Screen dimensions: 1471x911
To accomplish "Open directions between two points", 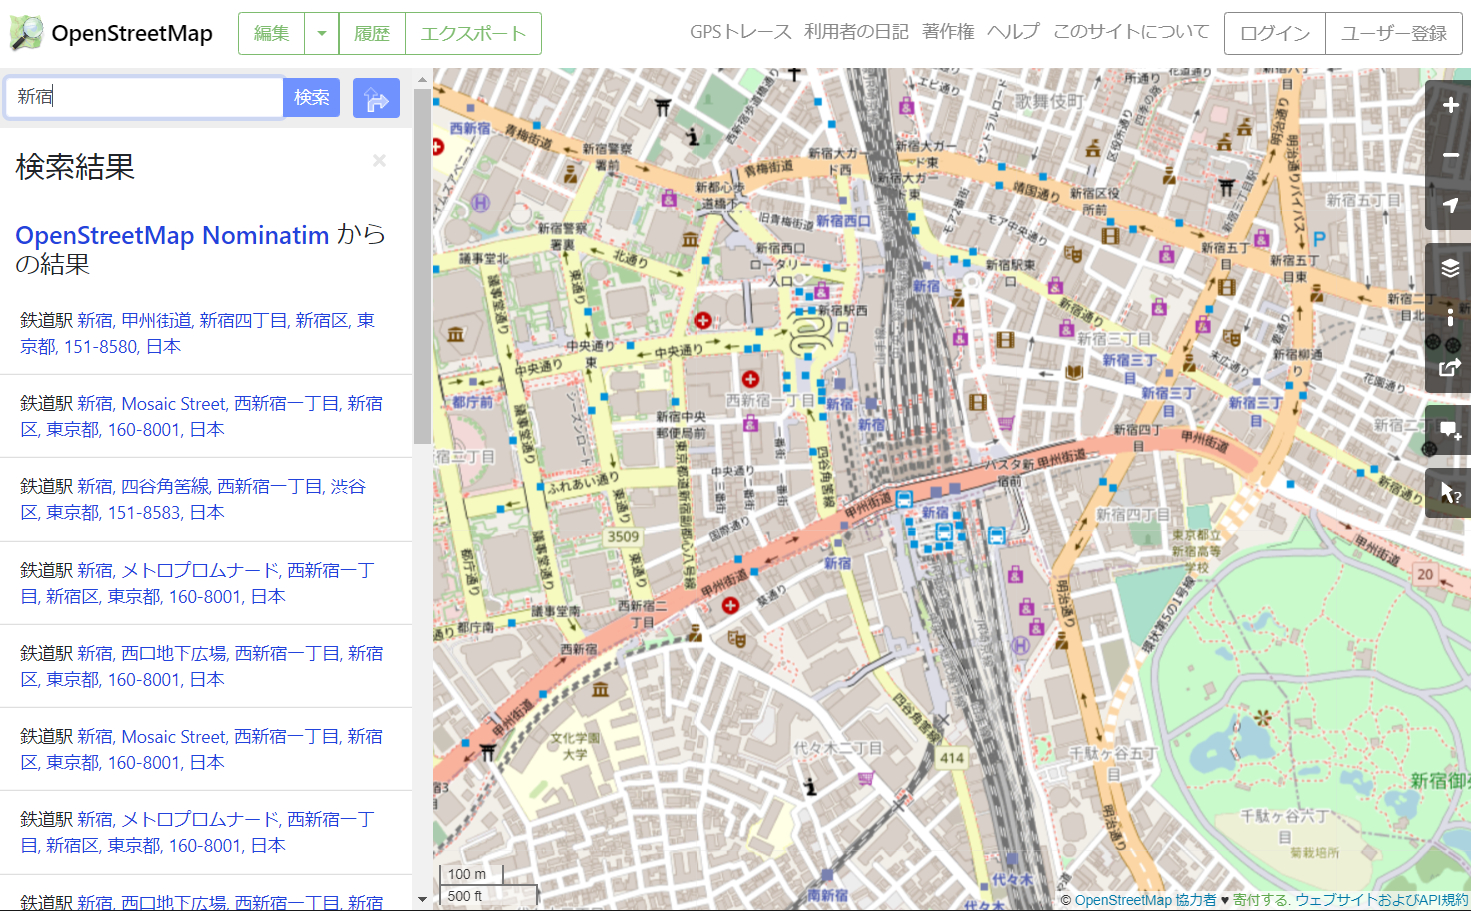I will pyautogui.click(x=376, y=98).
